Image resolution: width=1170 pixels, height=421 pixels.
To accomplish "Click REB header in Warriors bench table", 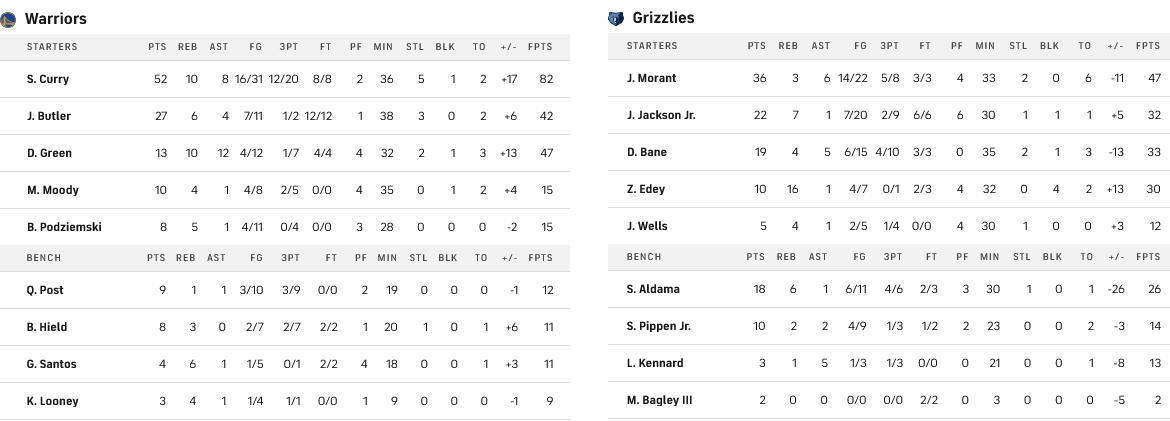I will [186, 257].
